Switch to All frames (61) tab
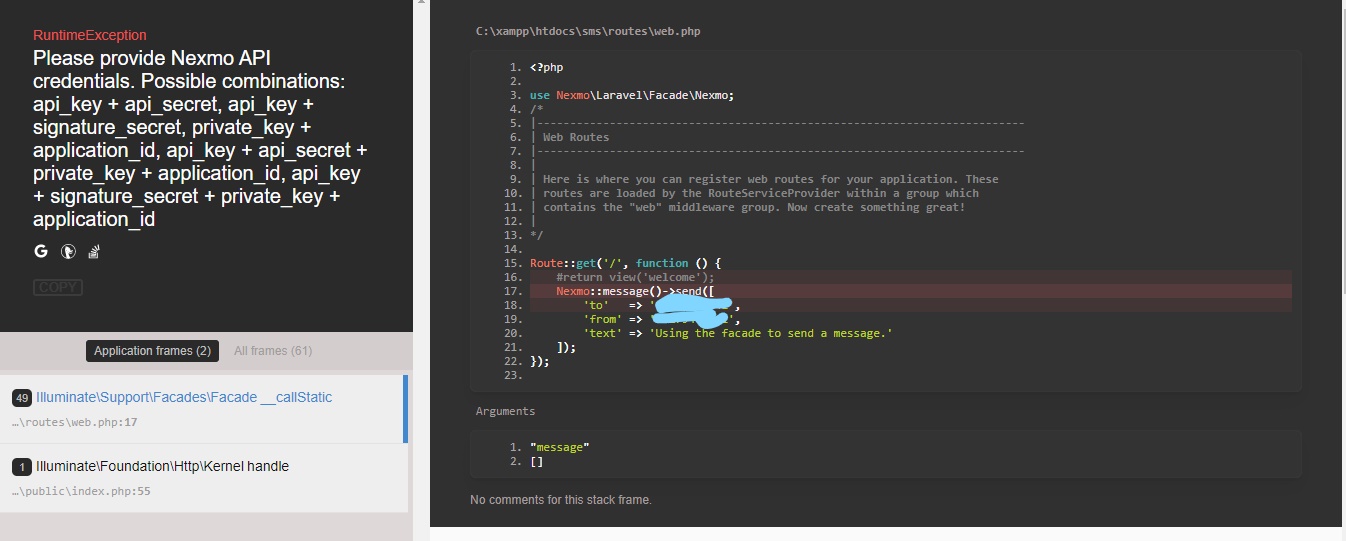The width and height of the screenshot is (1346, 541). point(273,351)
